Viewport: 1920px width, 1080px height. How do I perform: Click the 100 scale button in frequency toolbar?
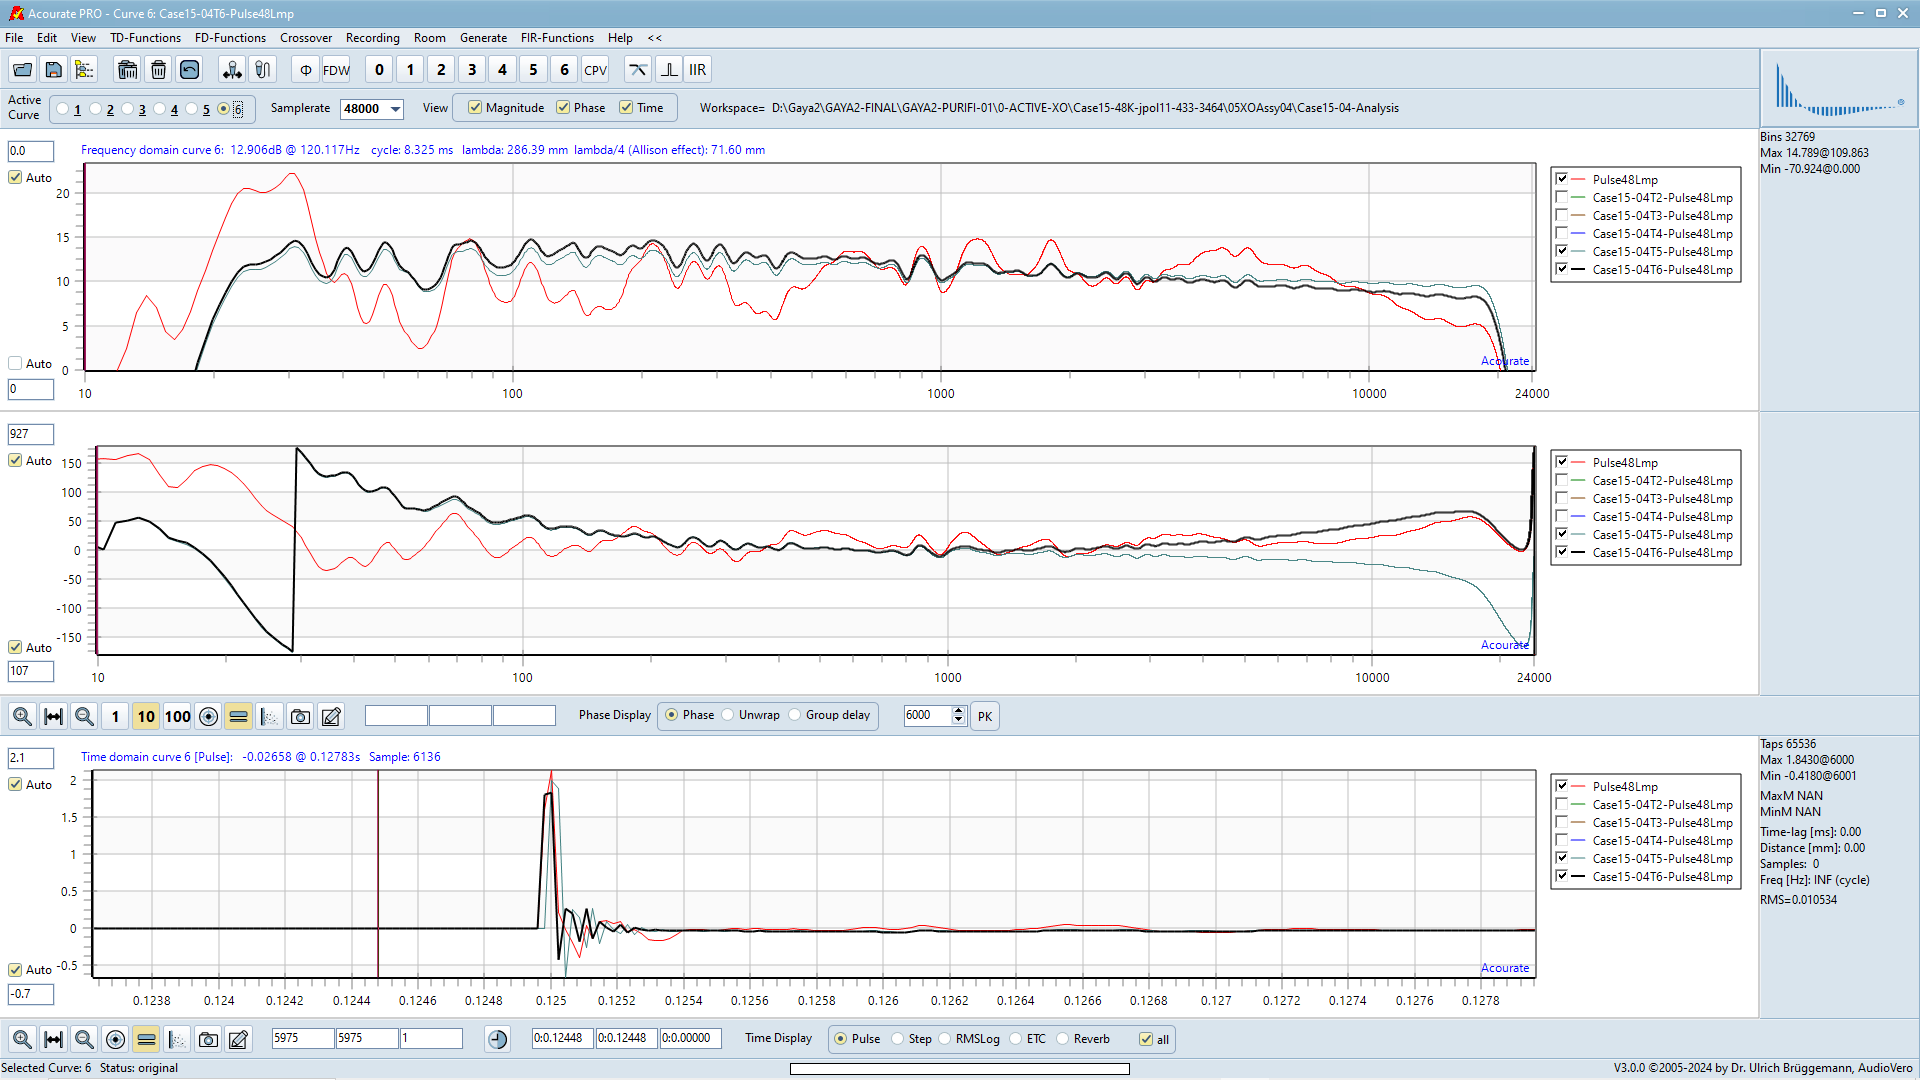click(x=177, y=716)
